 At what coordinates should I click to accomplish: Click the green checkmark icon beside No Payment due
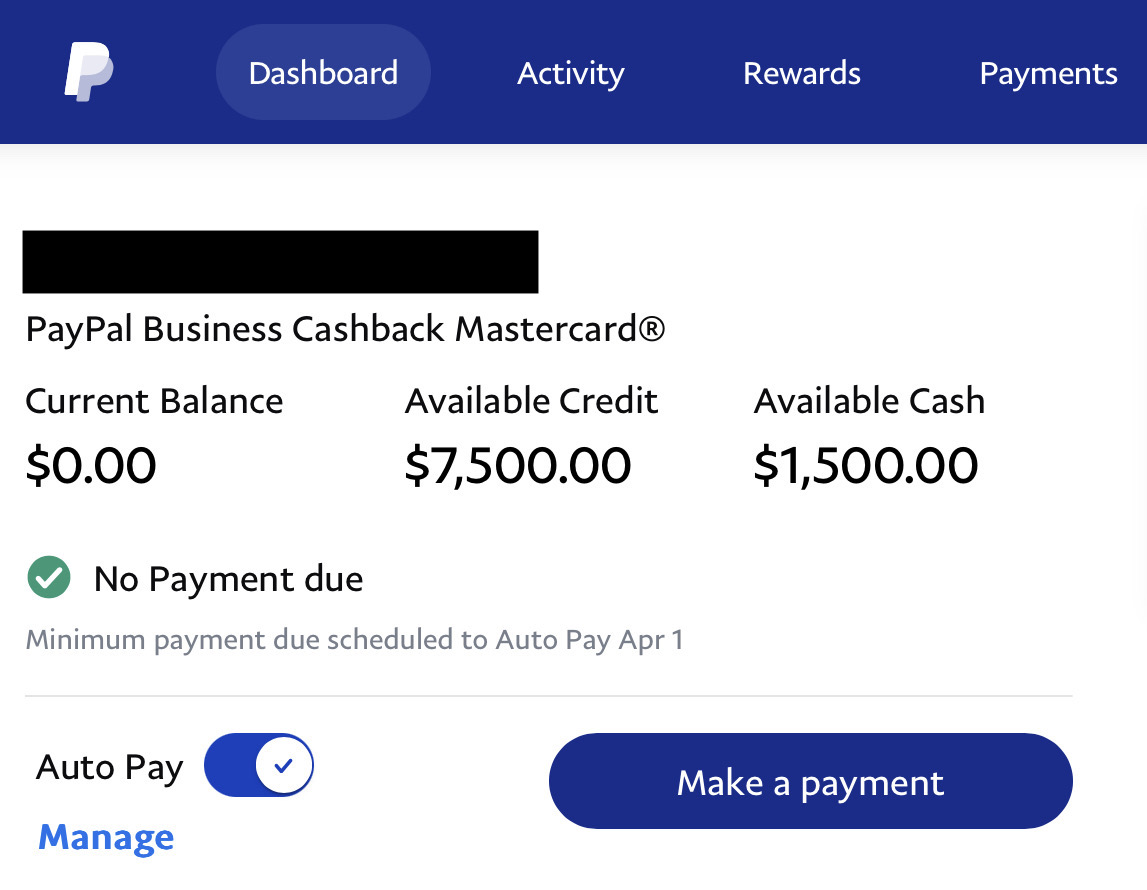pyautogui.click(x=49, y=578)
